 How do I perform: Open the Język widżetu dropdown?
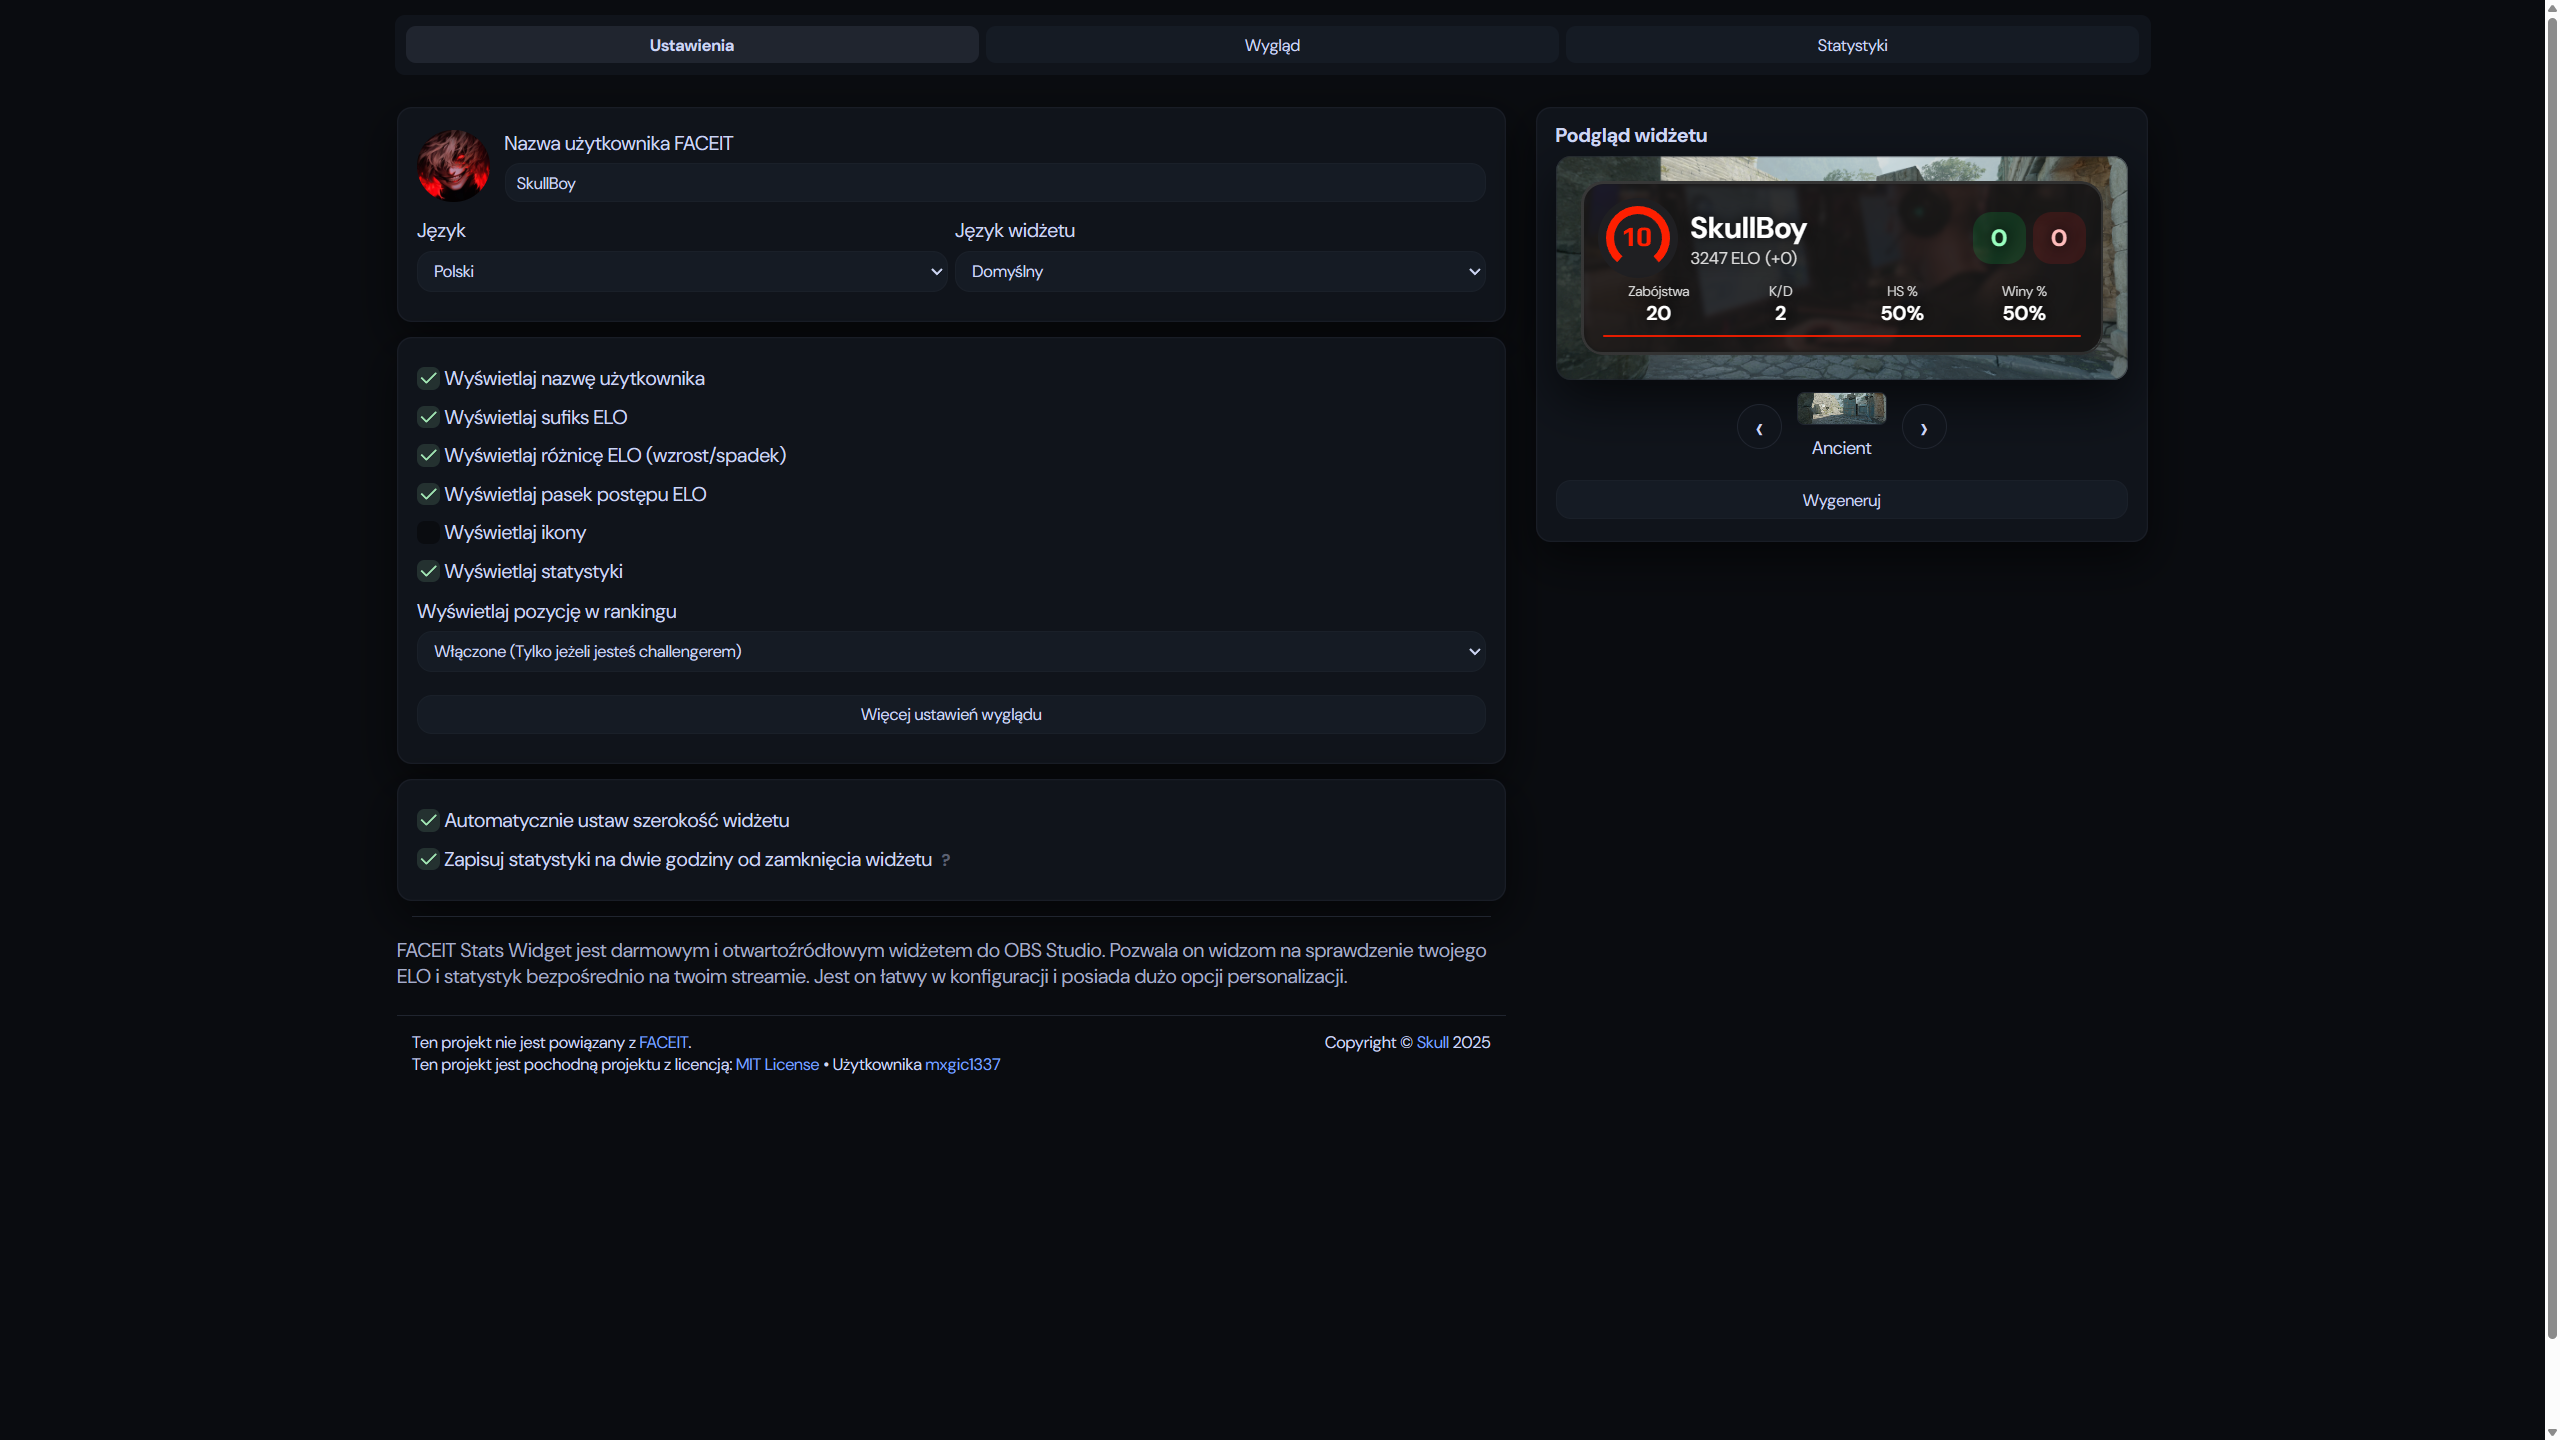click(1219, 271)
